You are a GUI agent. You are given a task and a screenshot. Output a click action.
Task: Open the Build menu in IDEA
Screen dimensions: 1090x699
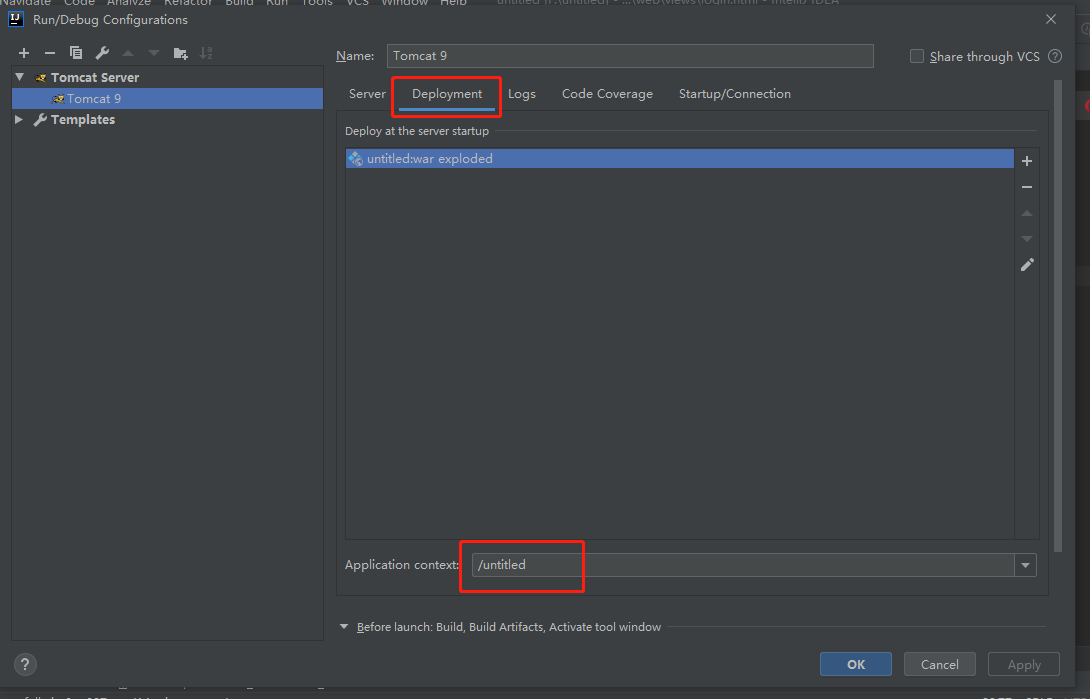pyautogui.click(x=239, y=3)
